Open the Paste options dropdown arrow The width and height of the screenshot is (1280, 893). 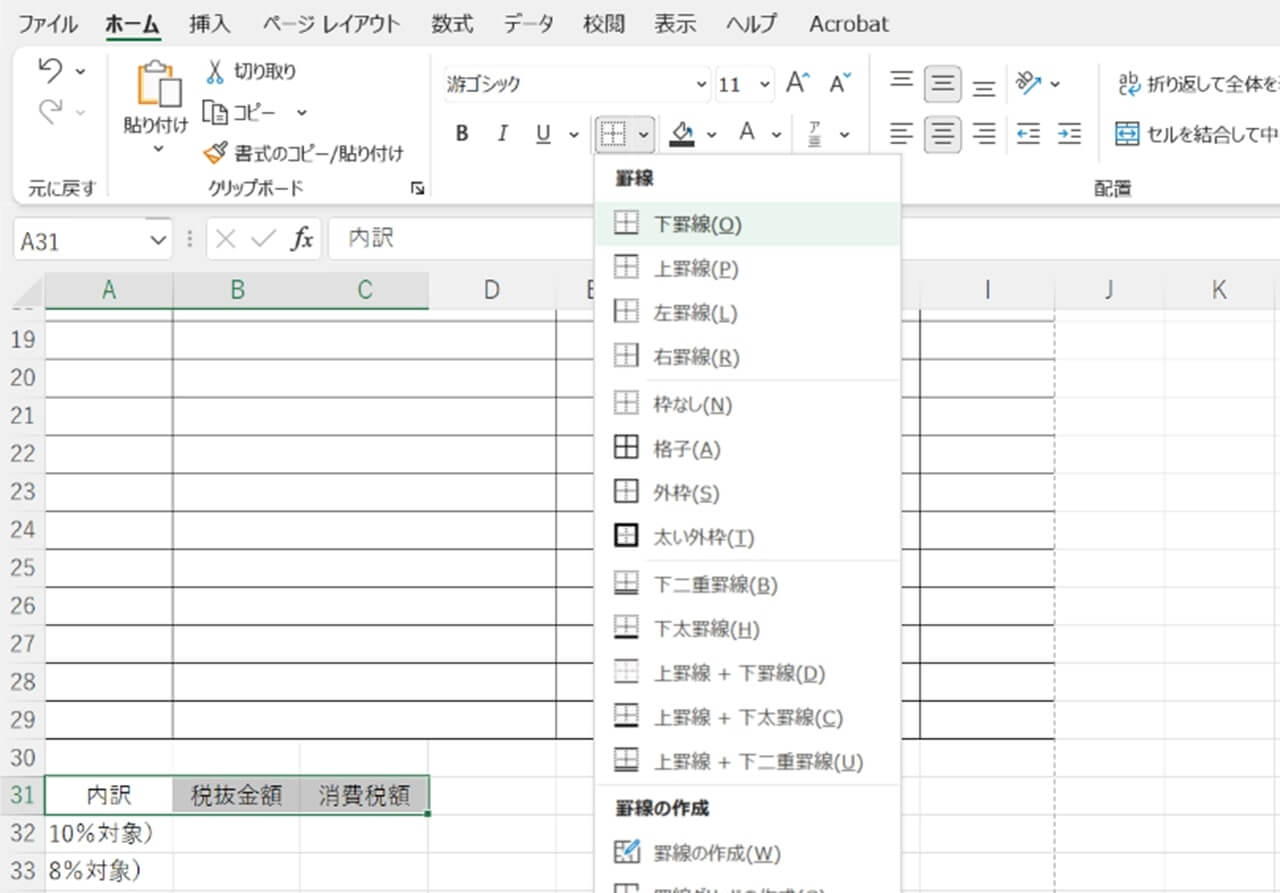(157, 148)
